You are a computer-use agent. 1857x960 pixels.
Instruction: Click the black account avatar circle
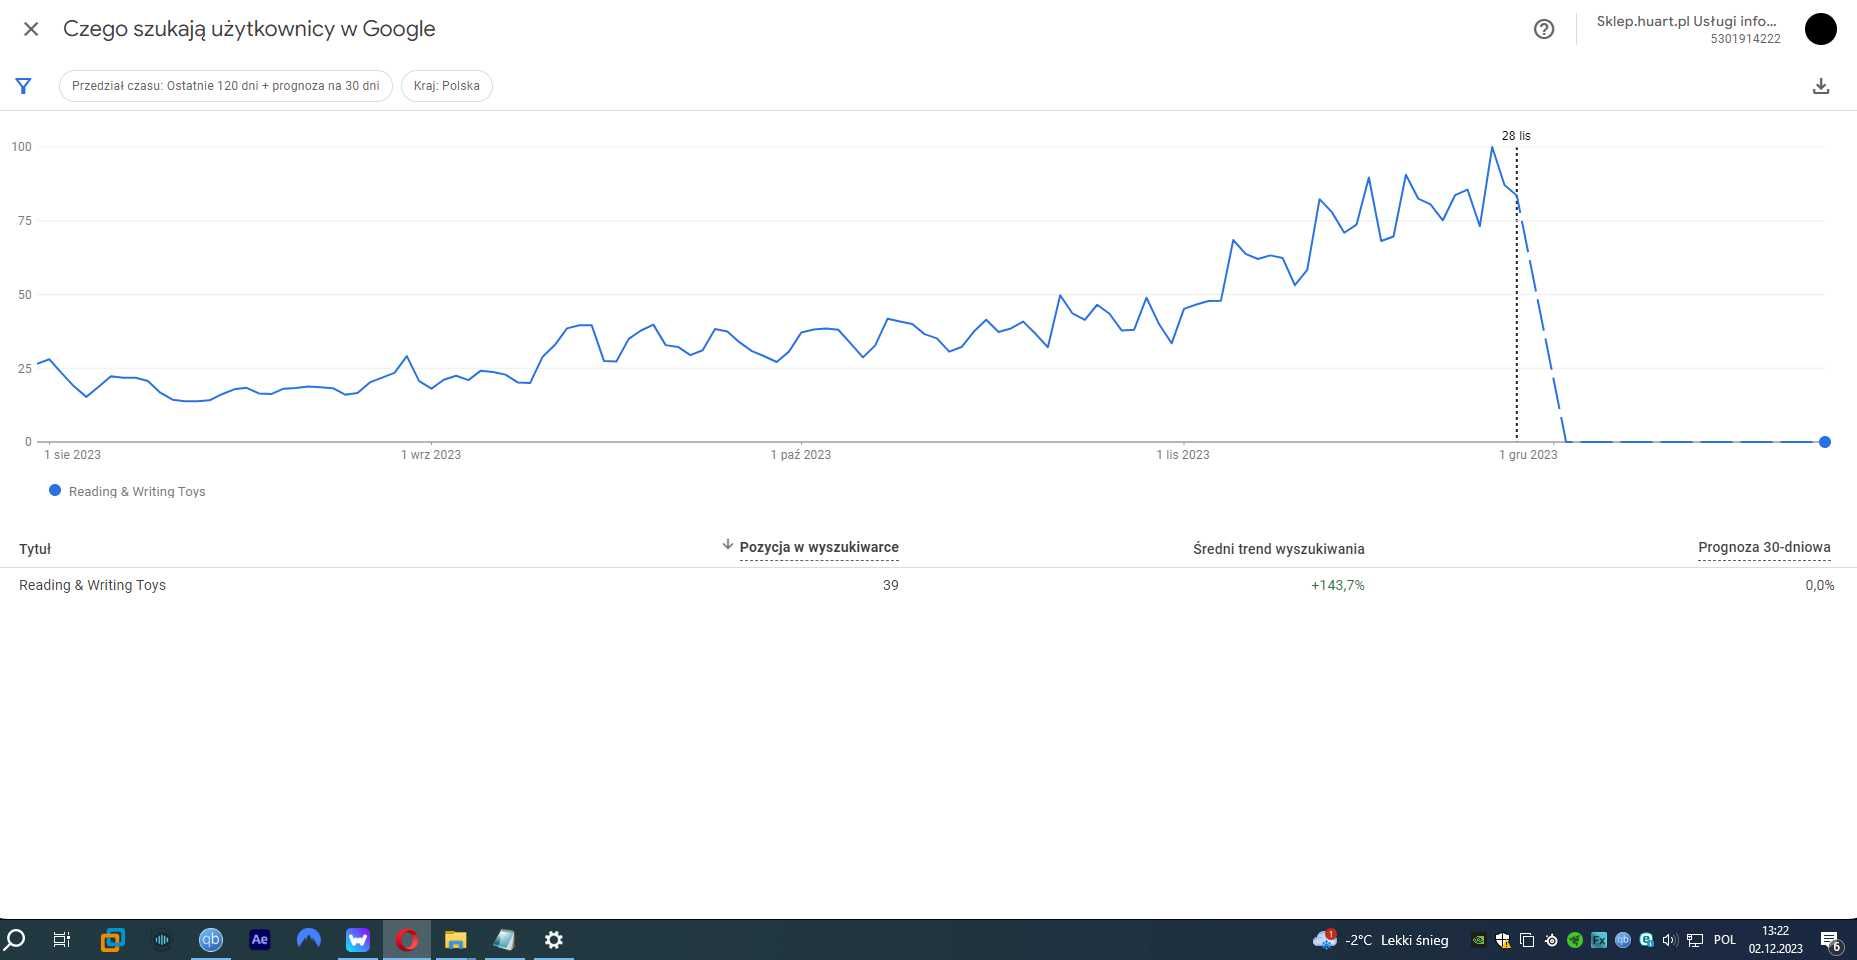pos(1821,29)
